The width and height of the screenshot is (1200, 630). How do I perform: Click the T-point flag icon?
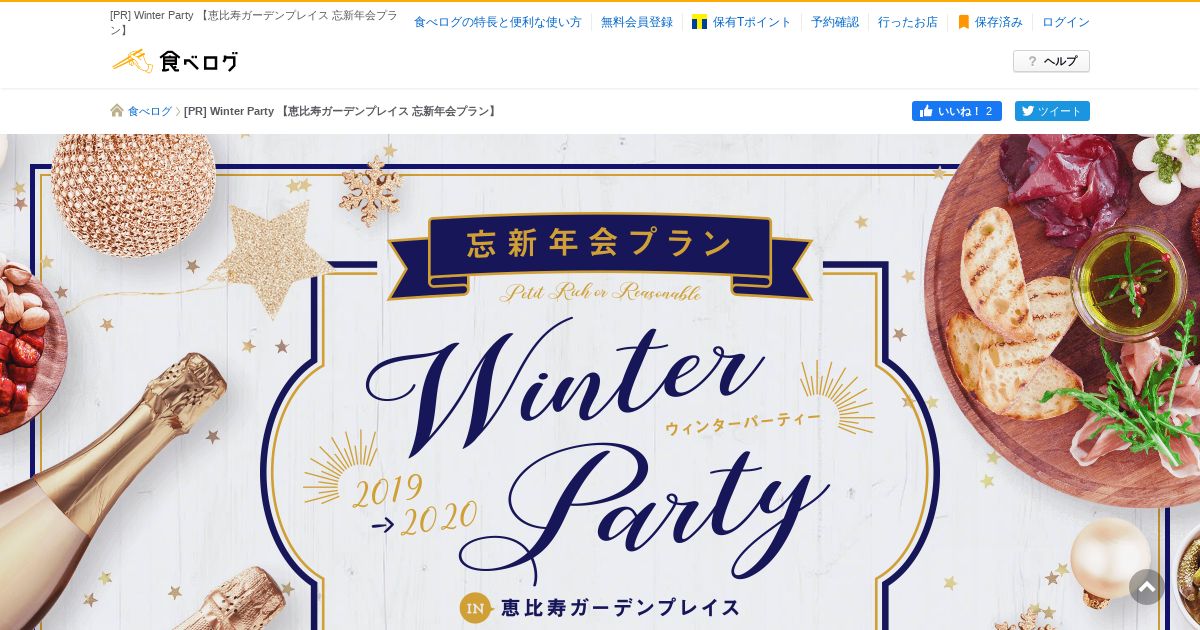(x=699, y=22)
